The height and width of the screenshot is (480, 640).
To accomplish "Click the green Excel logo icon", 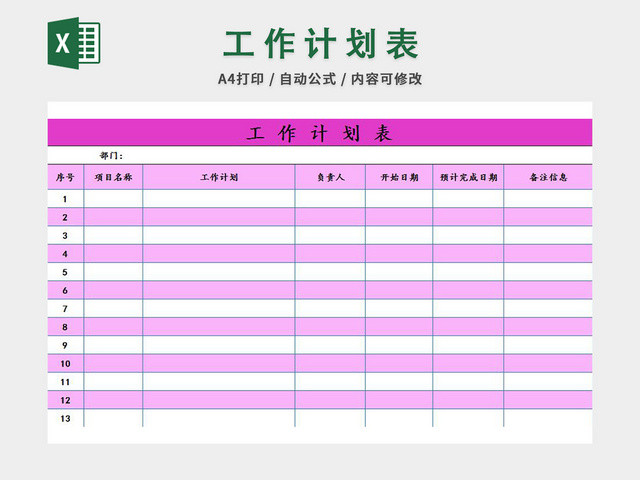I will (74, 43).
